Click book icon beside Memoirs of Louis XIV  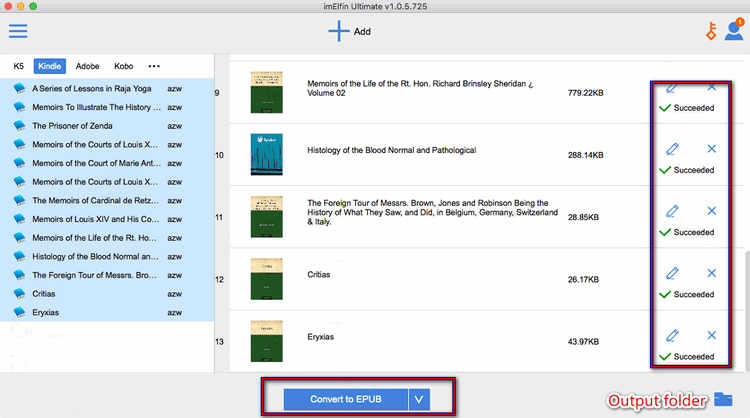(19, 219)
